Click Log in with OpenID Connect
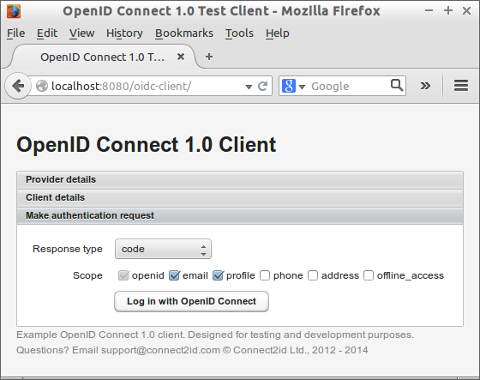 tap(191, 301)
